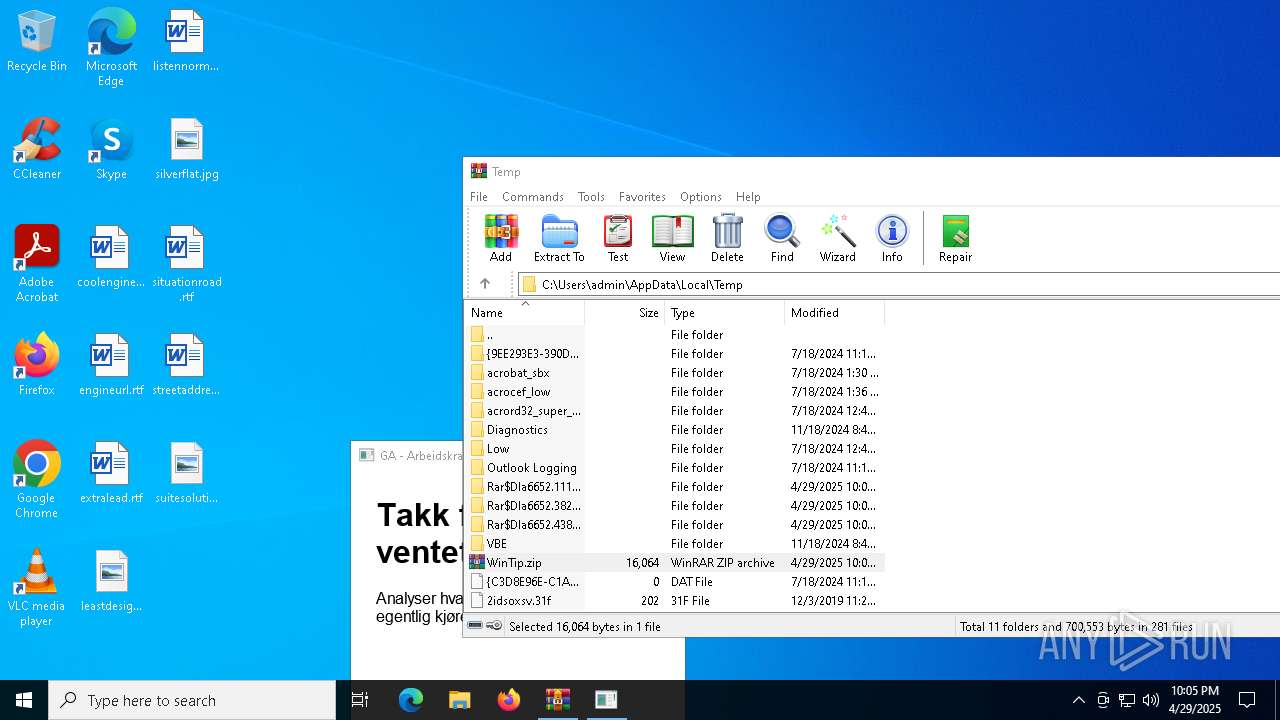Screen dimensions: 1280x720
Task: Click the Repair toolbar icon
Action: click(x=955, y=238)
